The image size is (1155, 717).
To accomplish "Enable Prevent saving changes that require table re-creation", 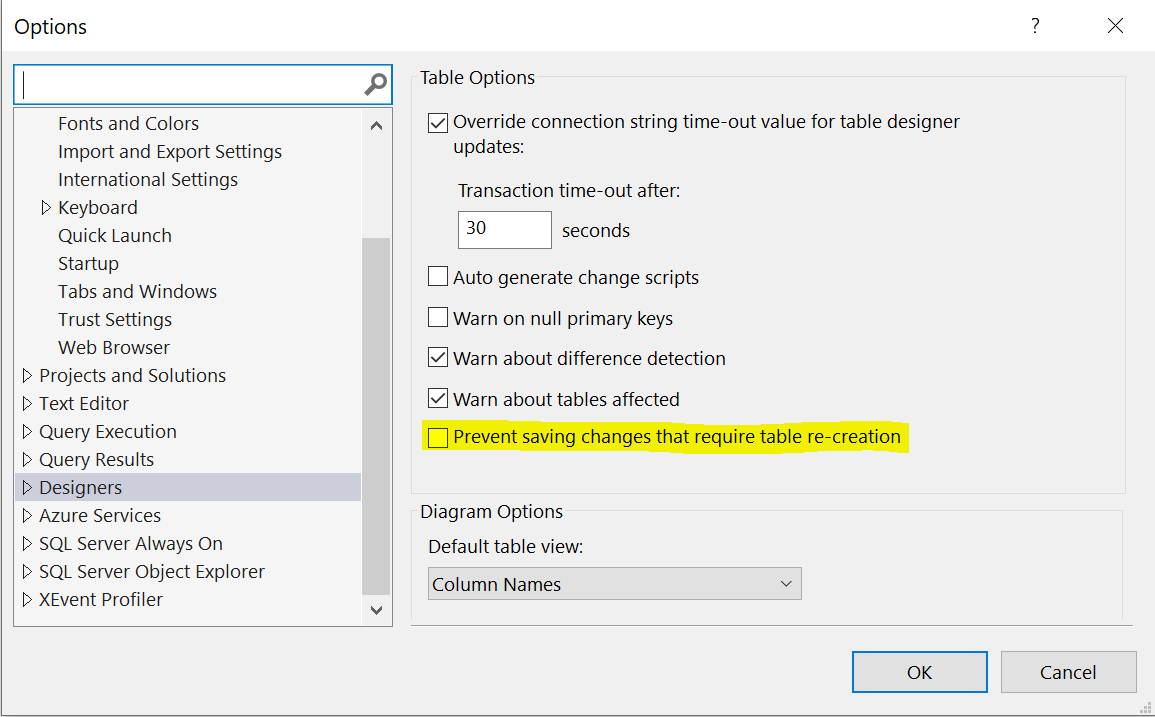I will 438,438.
